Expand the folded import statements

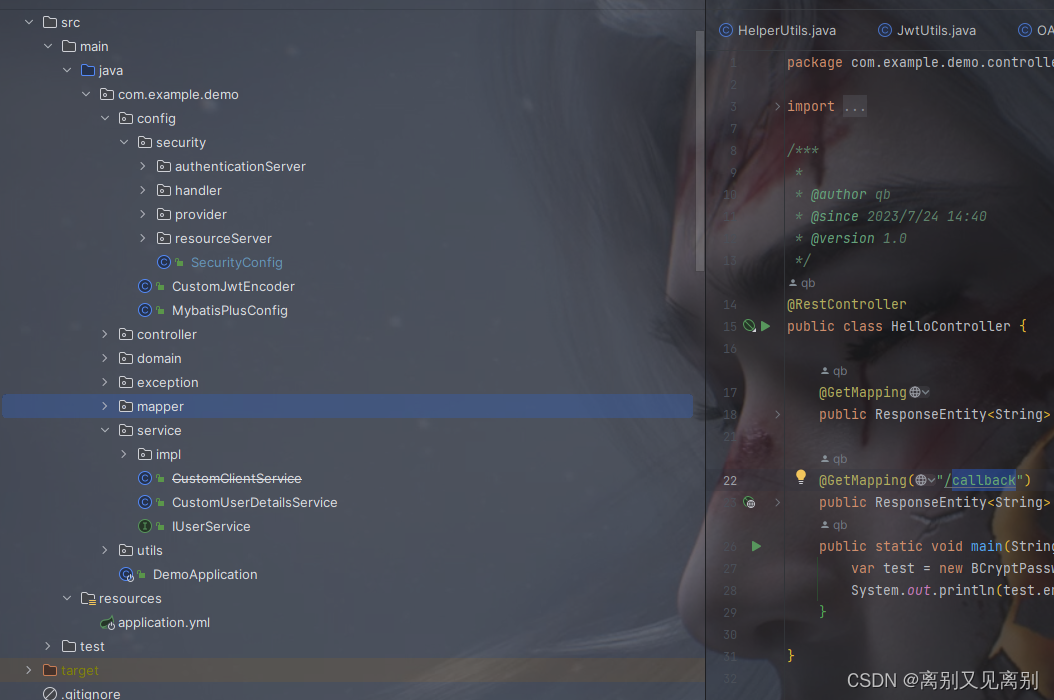tap(778, 106)
